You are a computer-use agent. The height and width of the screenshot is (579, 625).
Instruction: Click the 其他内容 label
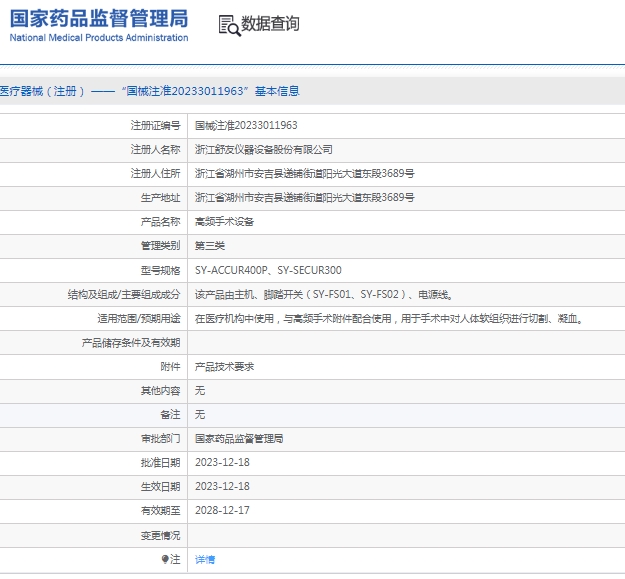[160, 391]
